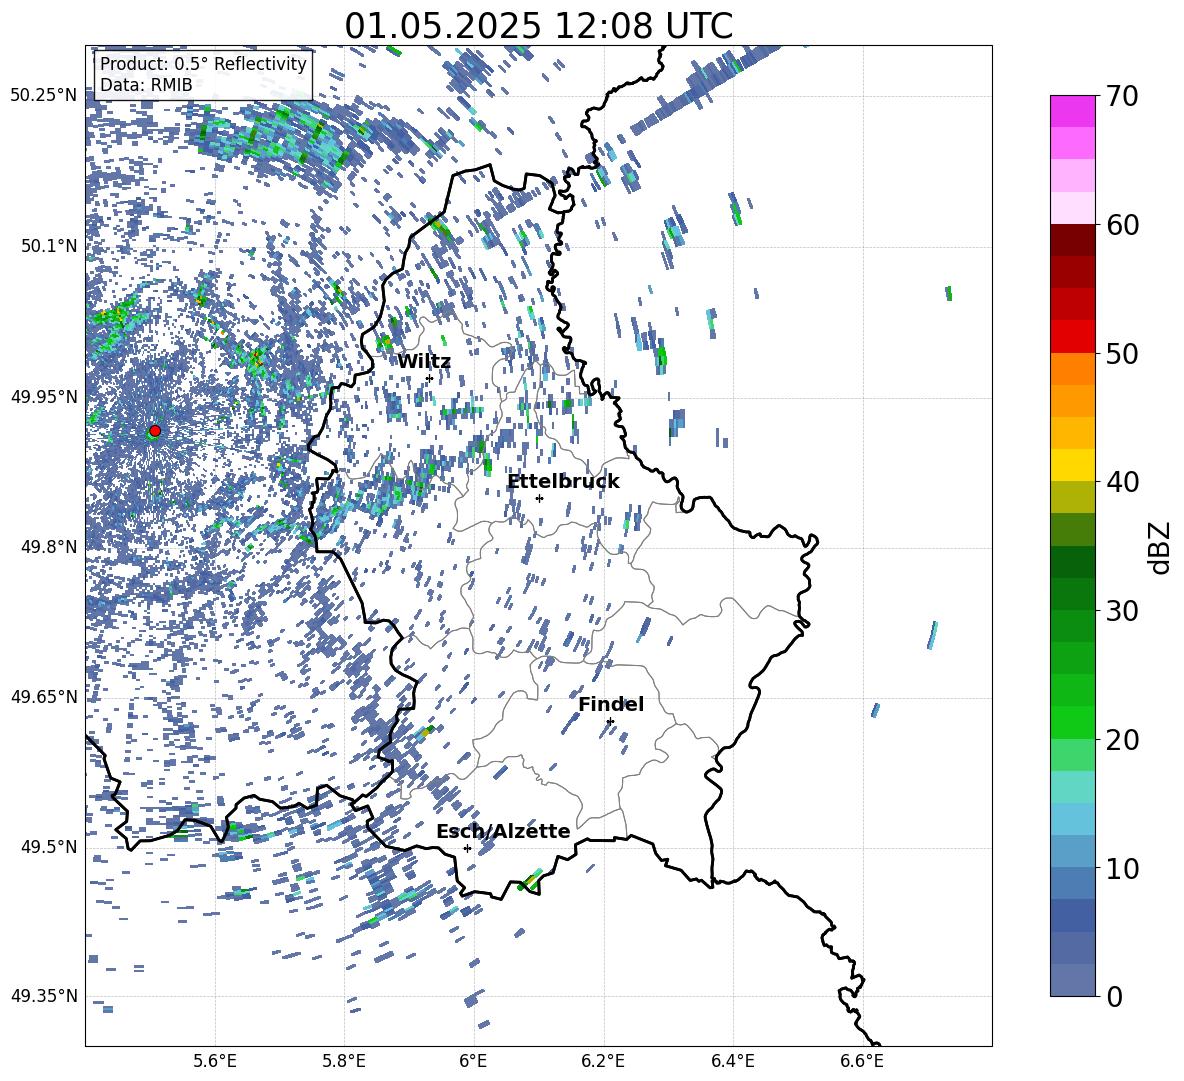Viewport: 1184px width, 1081px height.
Task: Click the yellow colorbar segment above 40
Action: click(1072, 466)
